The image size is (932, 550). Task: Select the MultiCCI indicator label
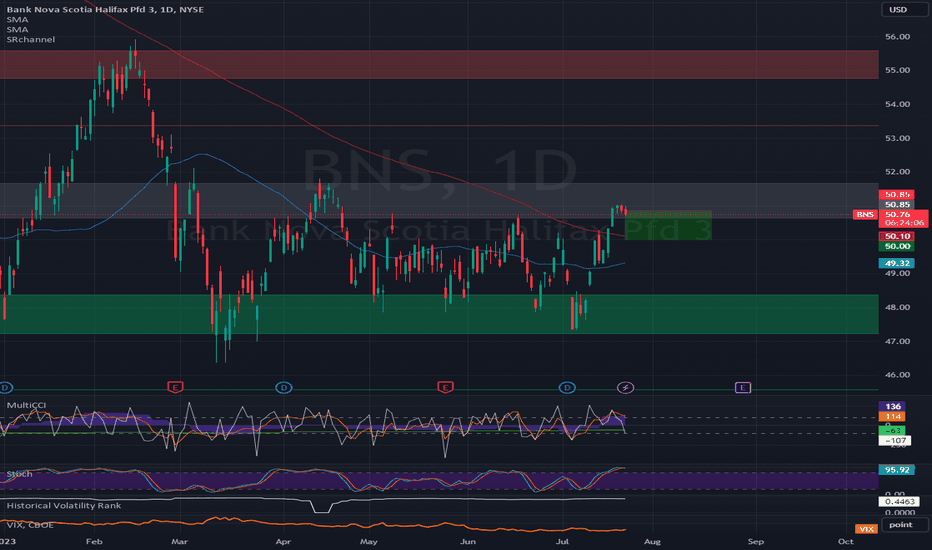tap(26, 405)
